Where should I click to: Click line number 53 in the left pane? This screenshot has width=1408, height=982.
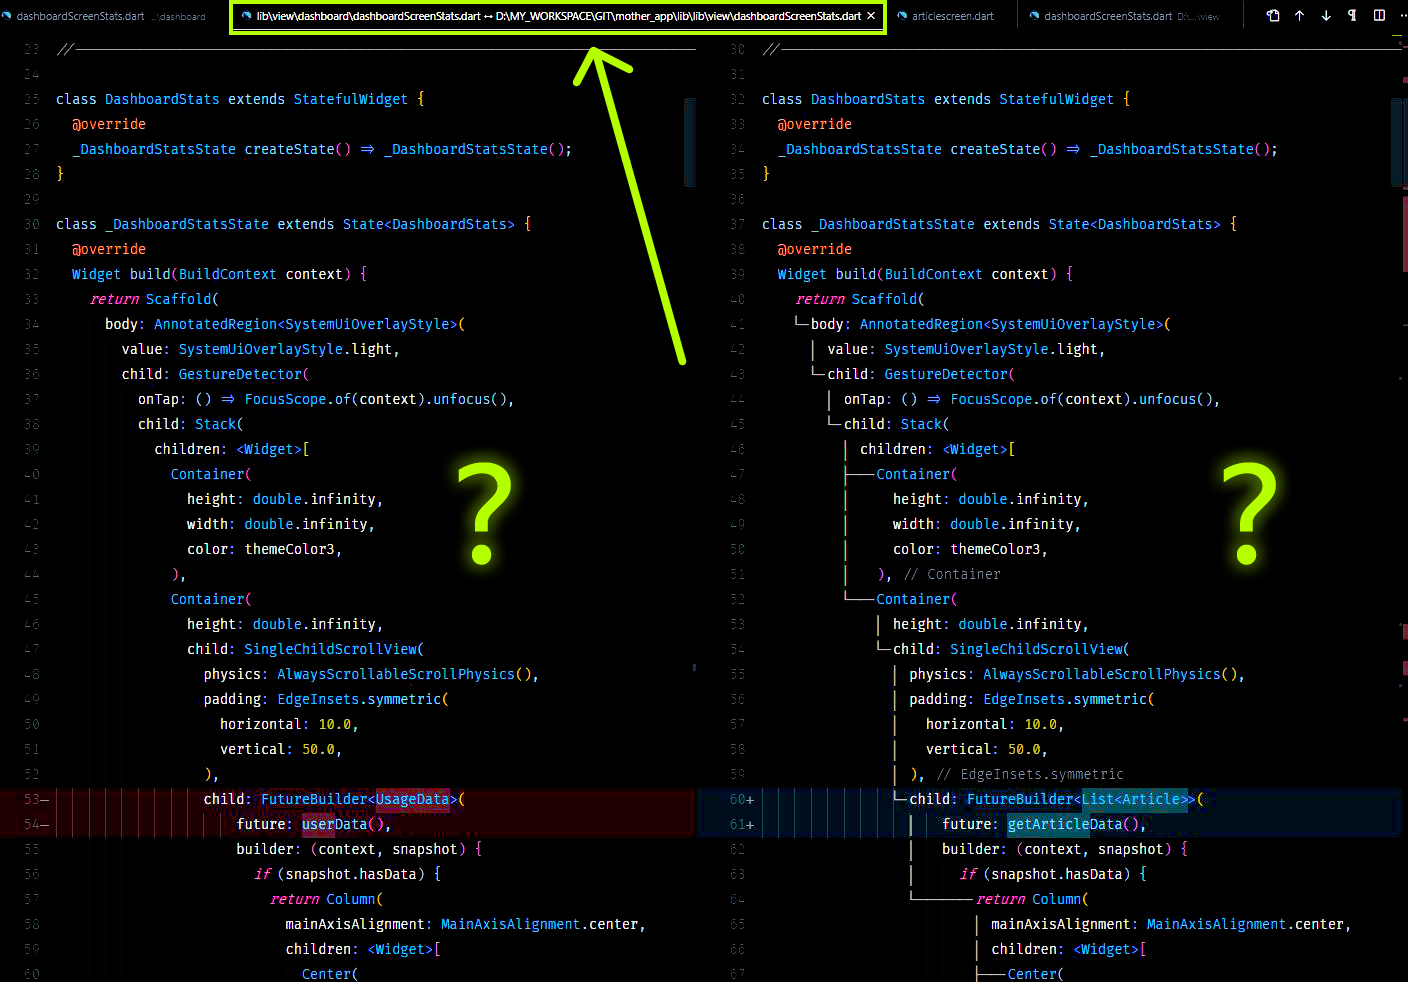[x=31, y=798]
